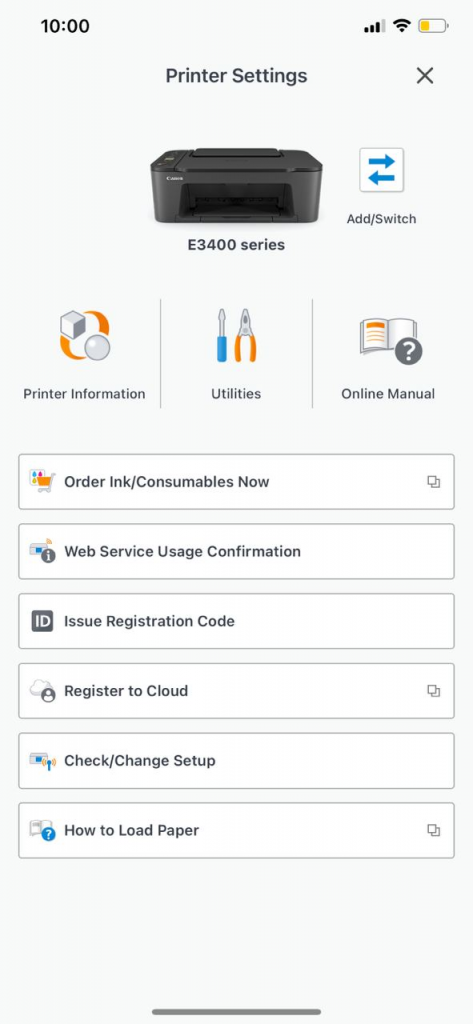Open Printer Information icon
Screen dimensions: 473x1024
(x=85, y=335)
